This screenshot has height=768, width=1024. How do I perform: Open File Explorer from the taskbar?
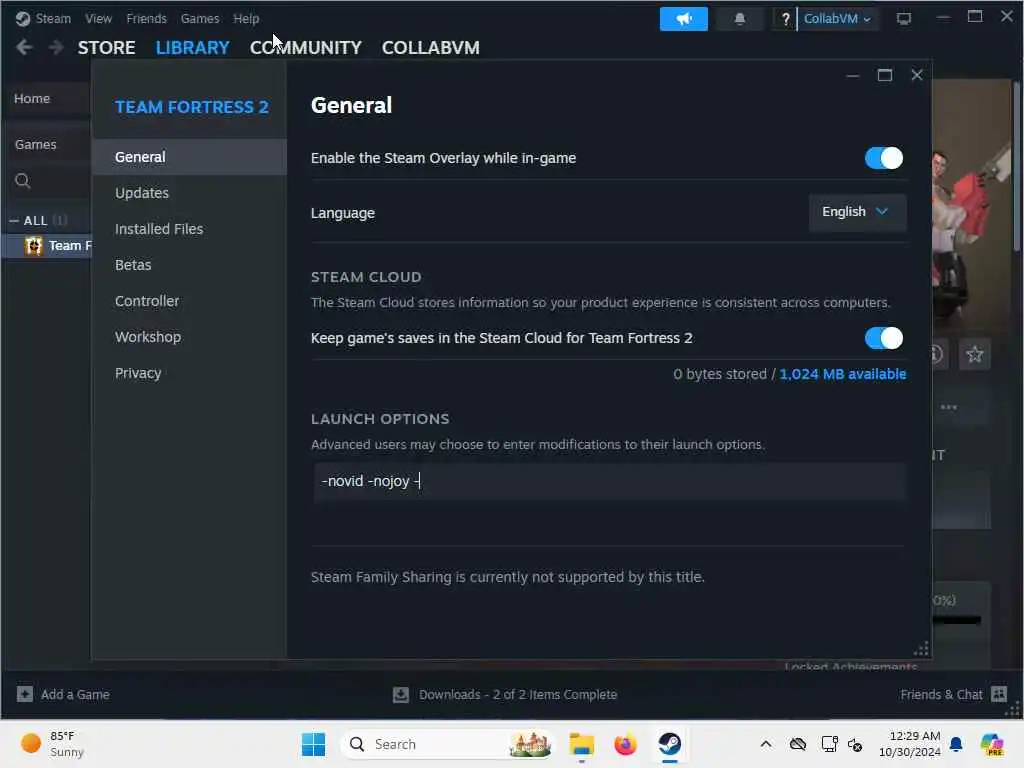[581, 744]
